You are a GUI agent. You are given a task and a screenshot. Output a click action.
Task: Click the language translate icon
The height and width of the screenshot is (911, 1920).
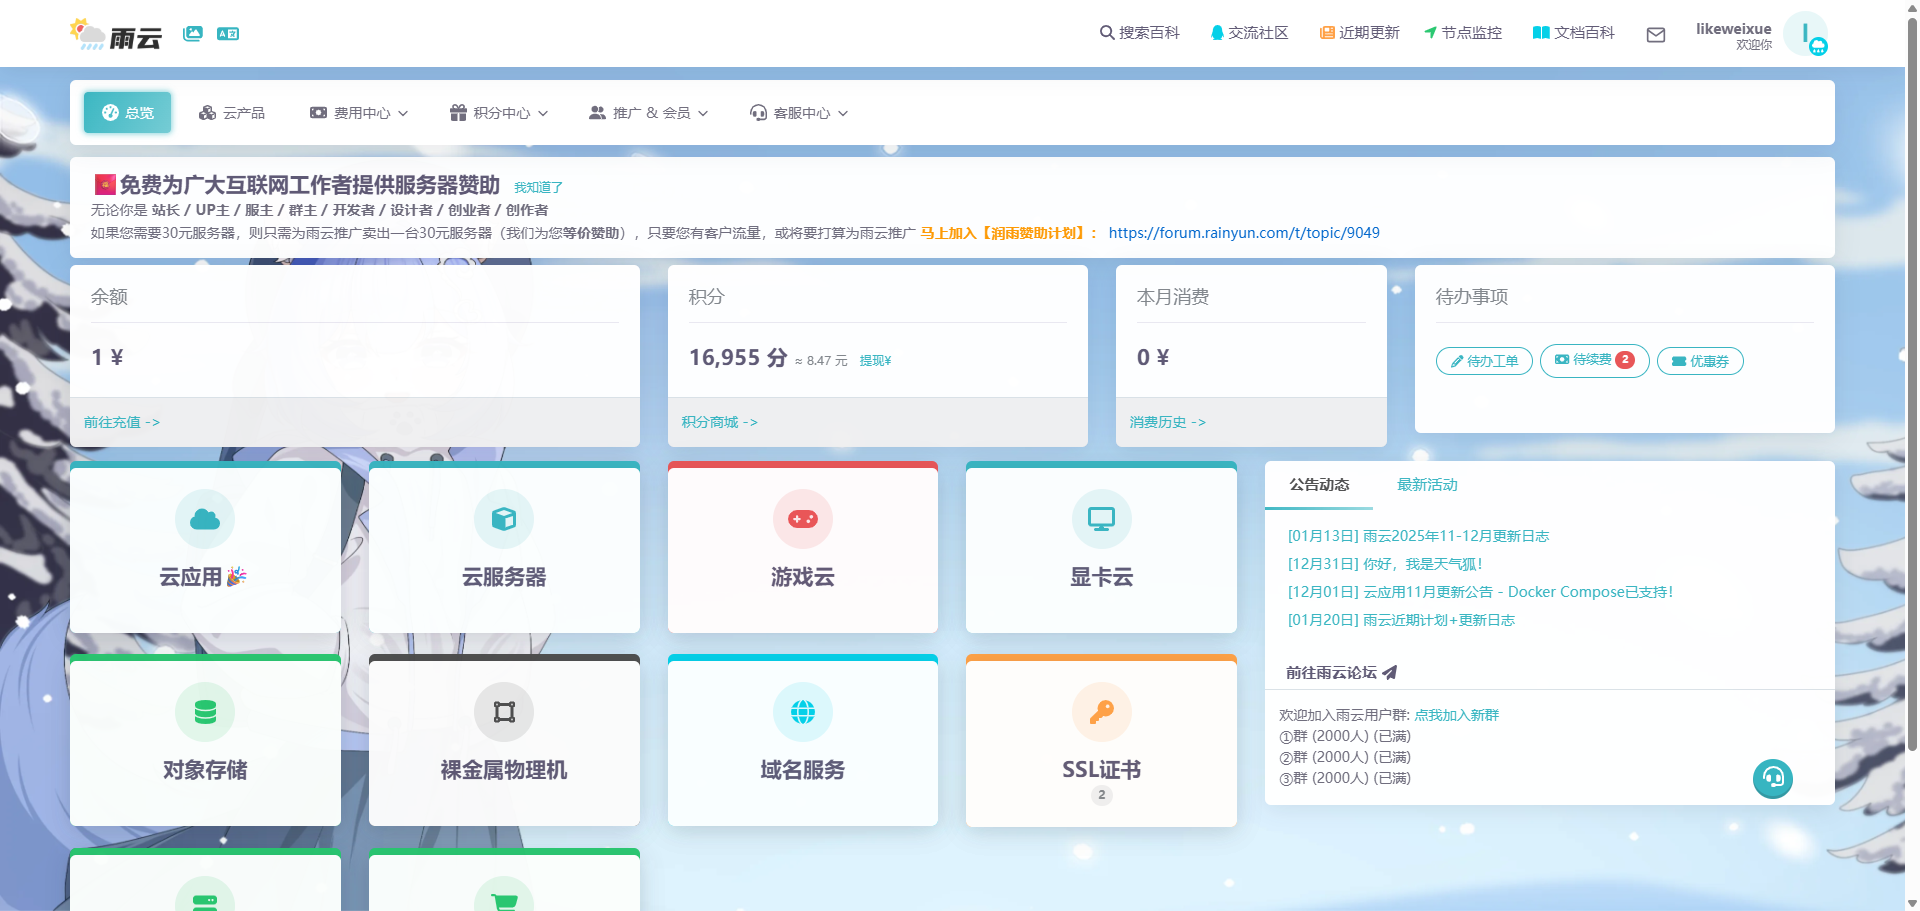(x=228, y=33)
